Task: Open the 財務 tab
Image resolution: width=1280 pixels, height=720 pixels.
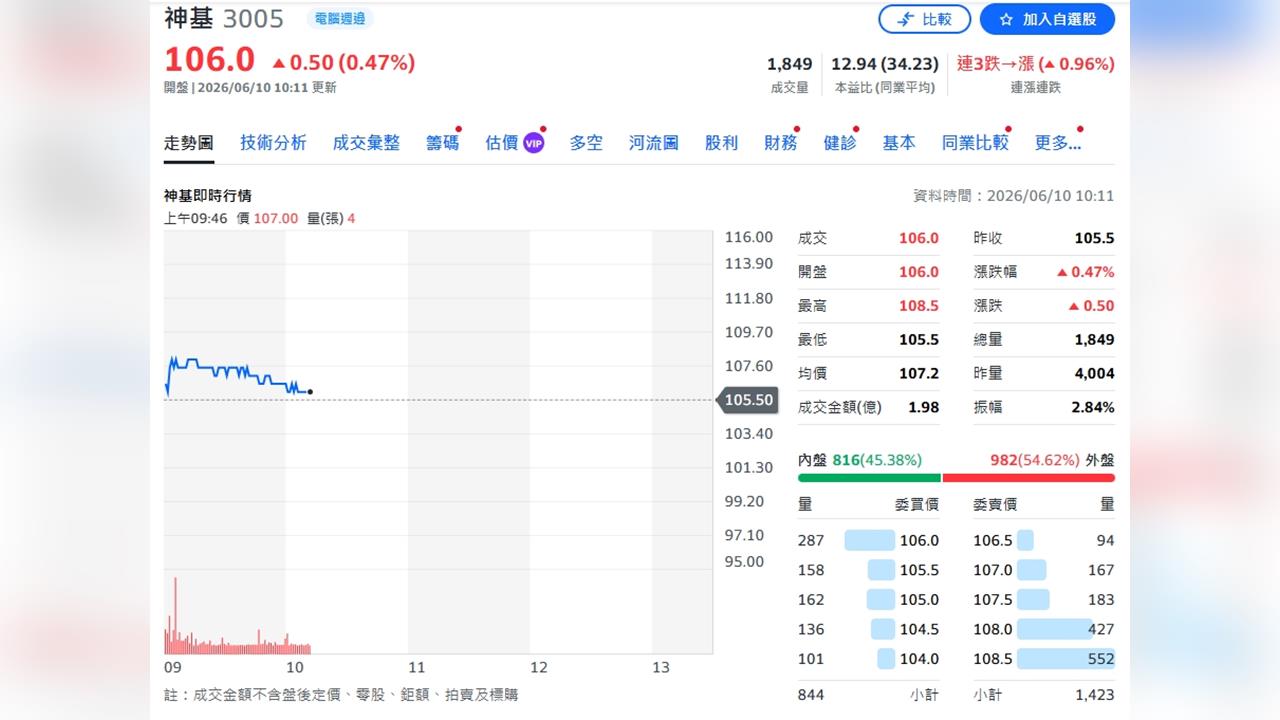Action: [x=781, y=143]
